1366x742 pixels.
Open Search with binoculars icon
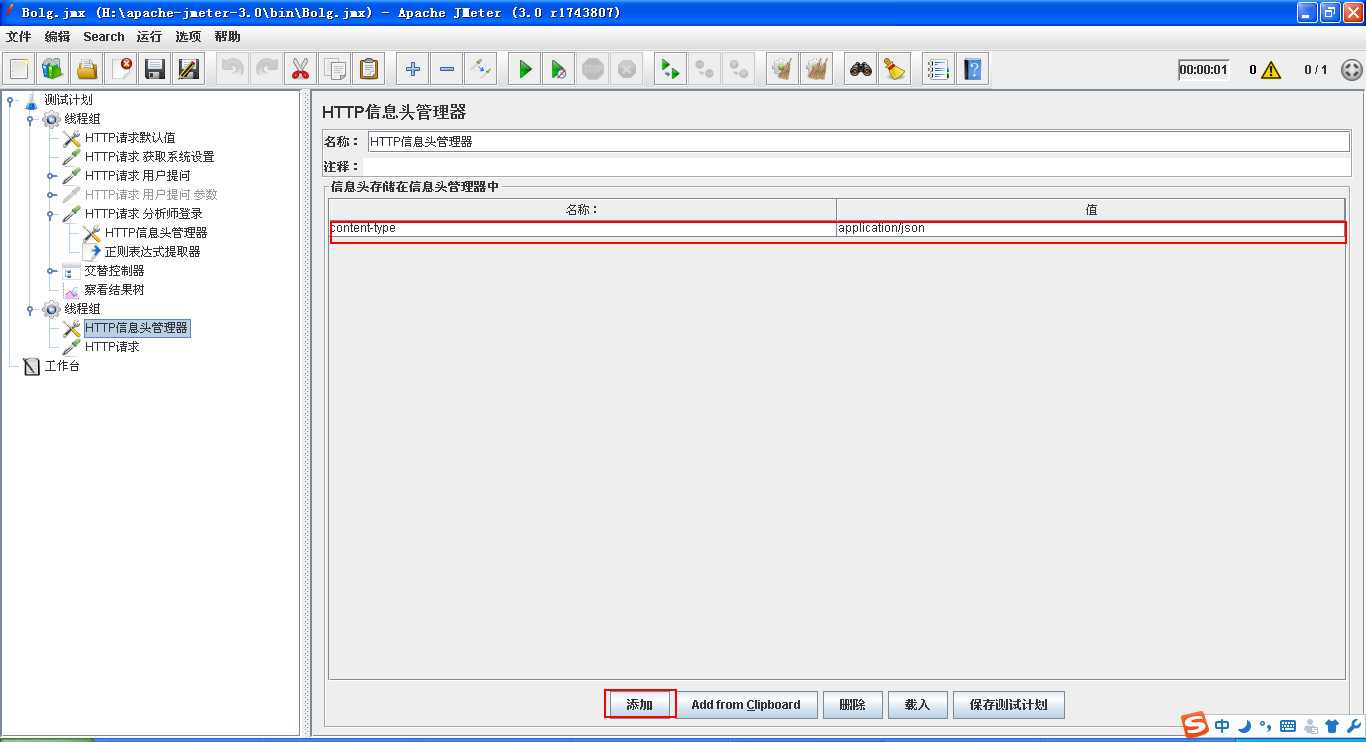(x=860, y=69)
